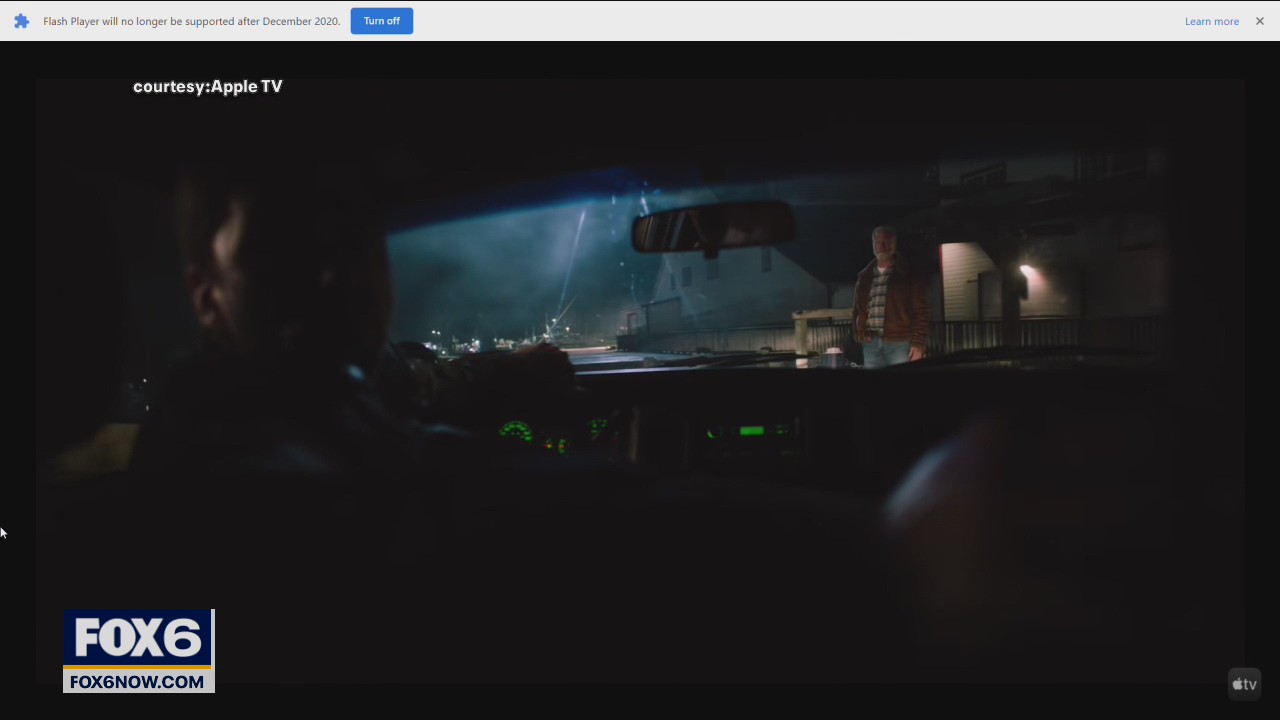Dismiss the Flash Player notification bar
Image resolution: width=1280 pixels, height=720 pixels.
1259,21
